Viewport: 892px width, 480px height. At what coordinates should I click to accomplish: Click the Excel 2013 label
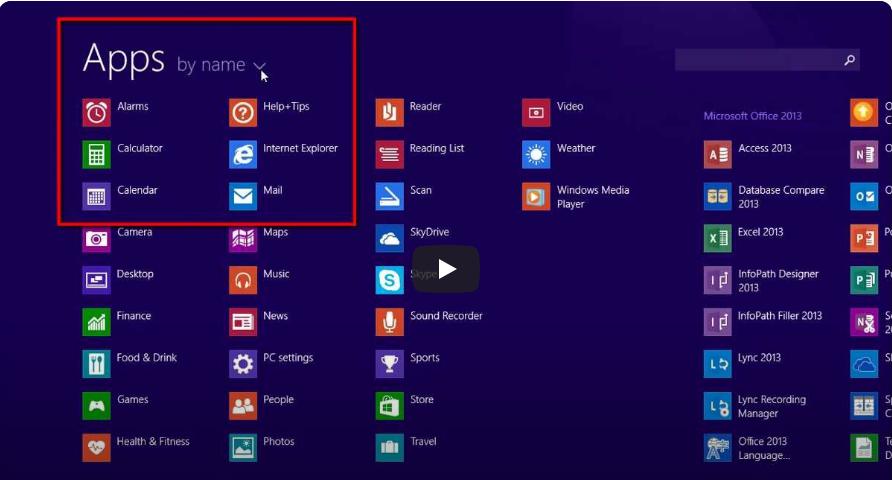point(761,232)
